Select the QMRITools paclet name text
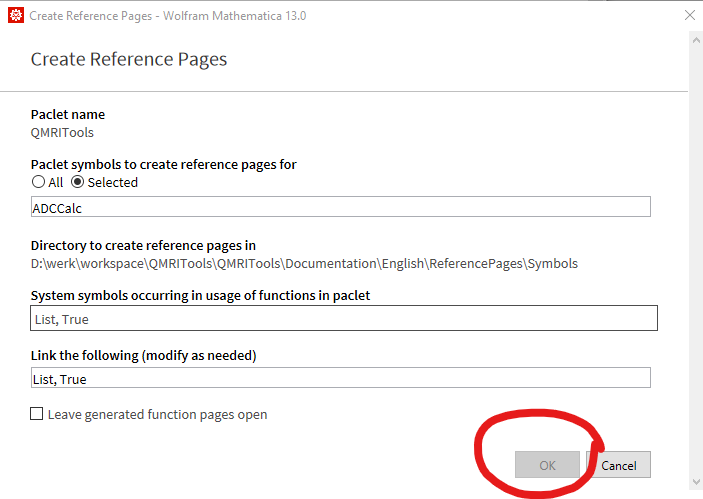This screenshot has width=703, height=499. click(62, 133)
